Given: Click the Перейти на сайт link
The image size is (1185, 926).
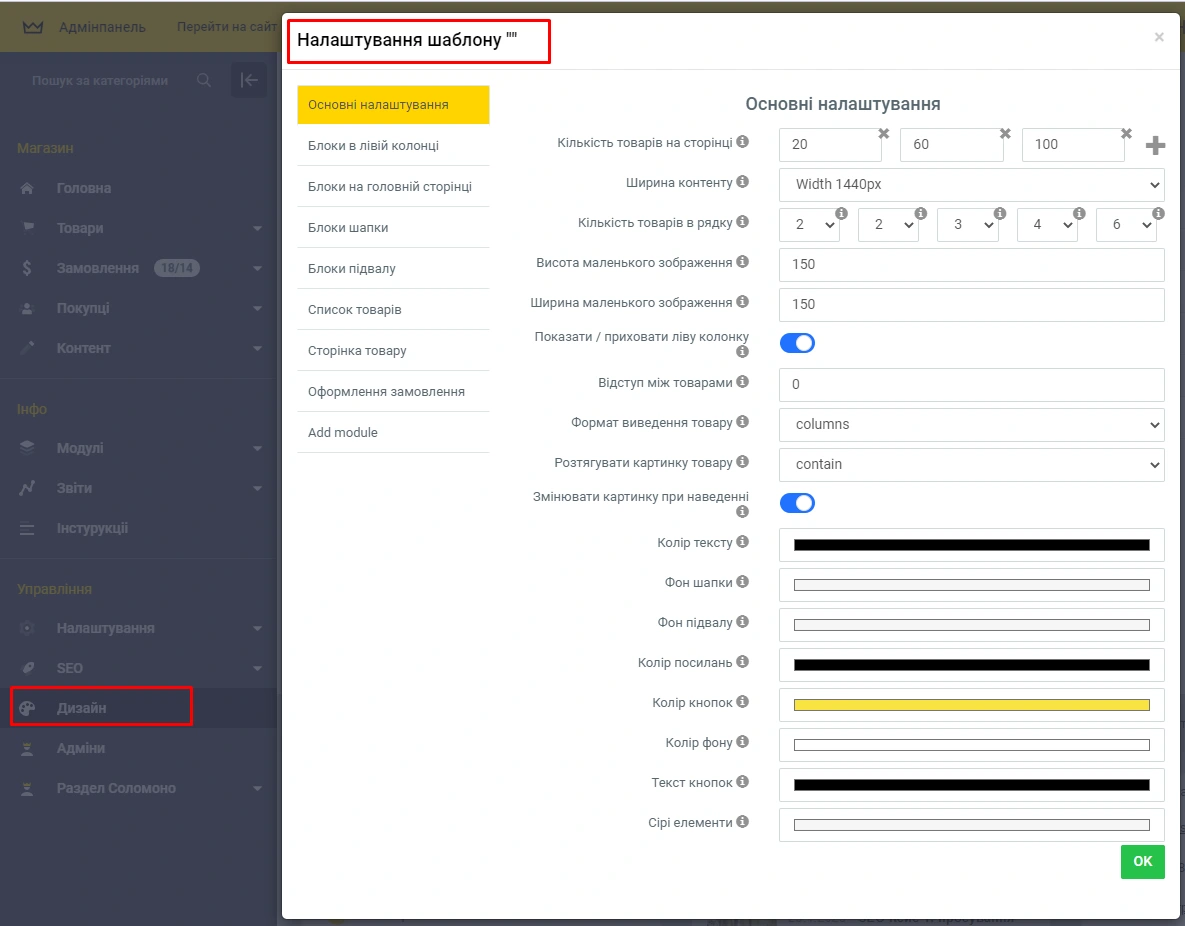Looking at the screenshot, I should (x=226, y=27).
